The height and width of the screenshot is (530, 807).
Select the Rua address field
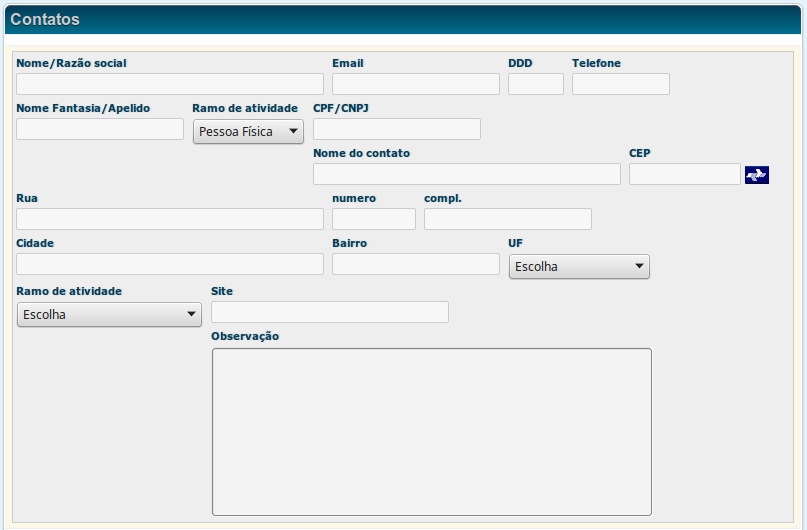pyautogui.click(x=170, y=219)
